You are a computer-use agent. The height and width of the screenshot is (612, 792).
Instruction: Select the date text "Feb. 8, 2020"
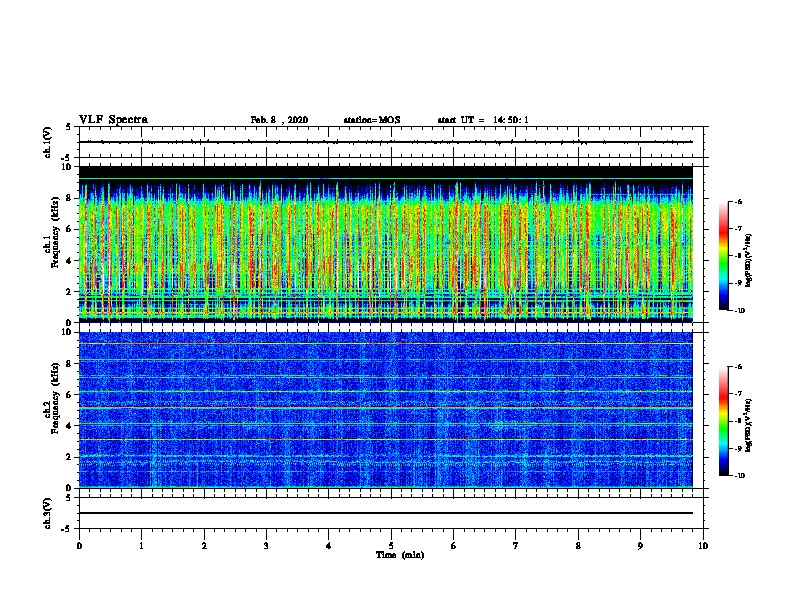[279, 120]
